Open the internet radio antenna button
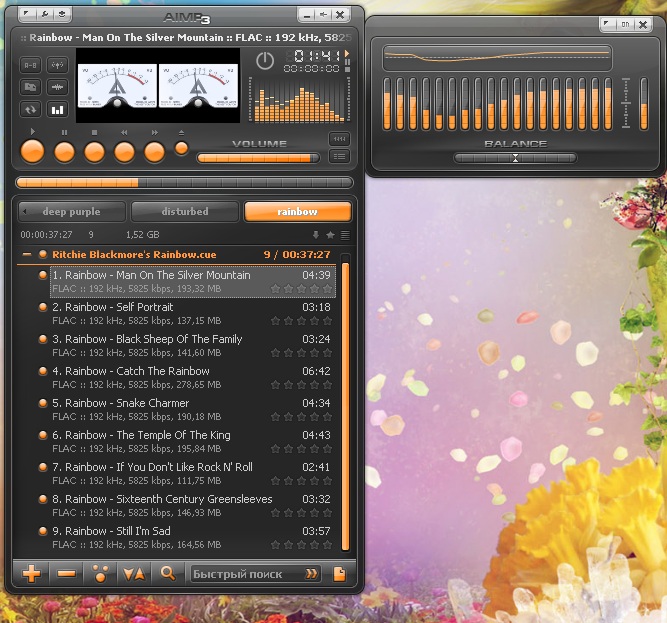Viewport: 667px width, 623px height. (x=57, y=65)
